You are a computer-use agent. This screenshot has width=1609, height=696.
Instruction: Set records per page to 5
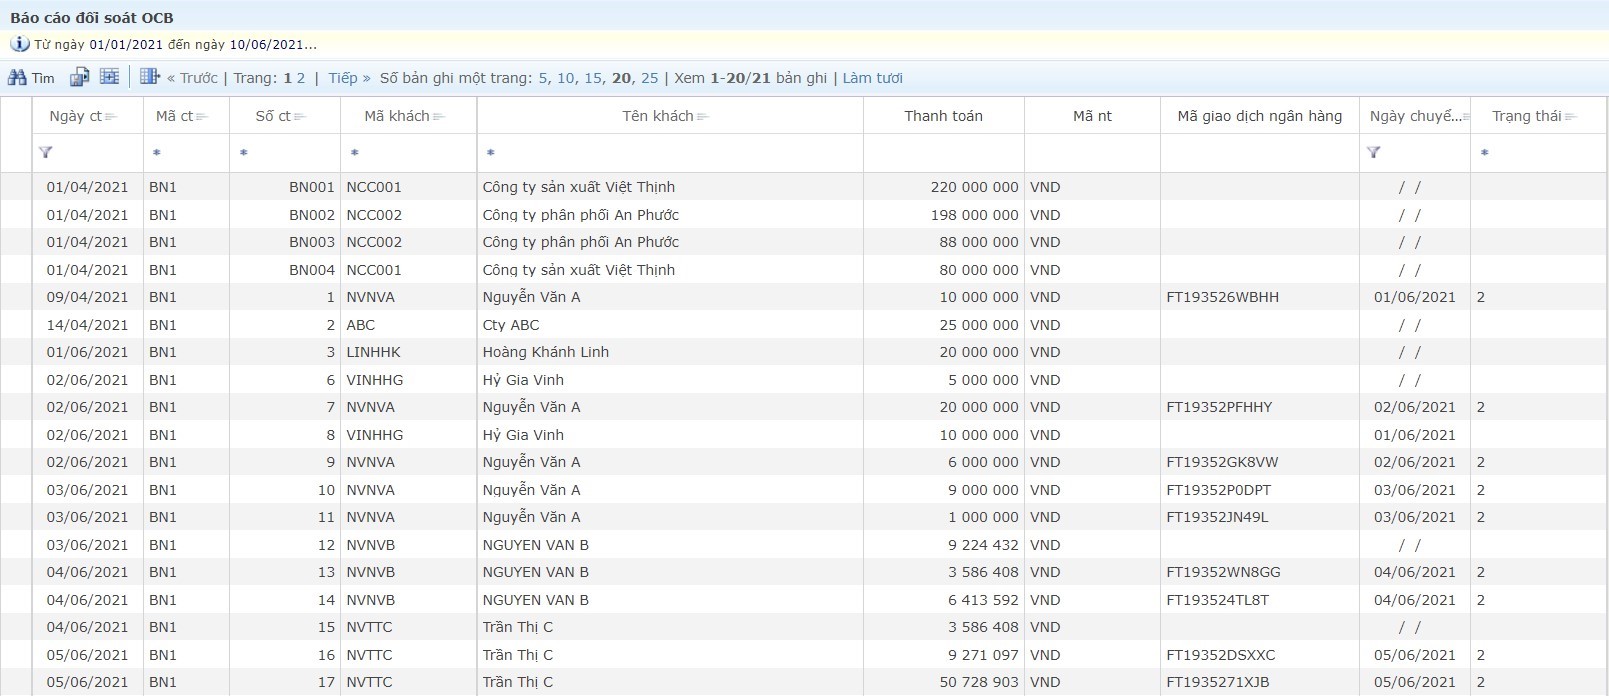(x=543, y=78)
